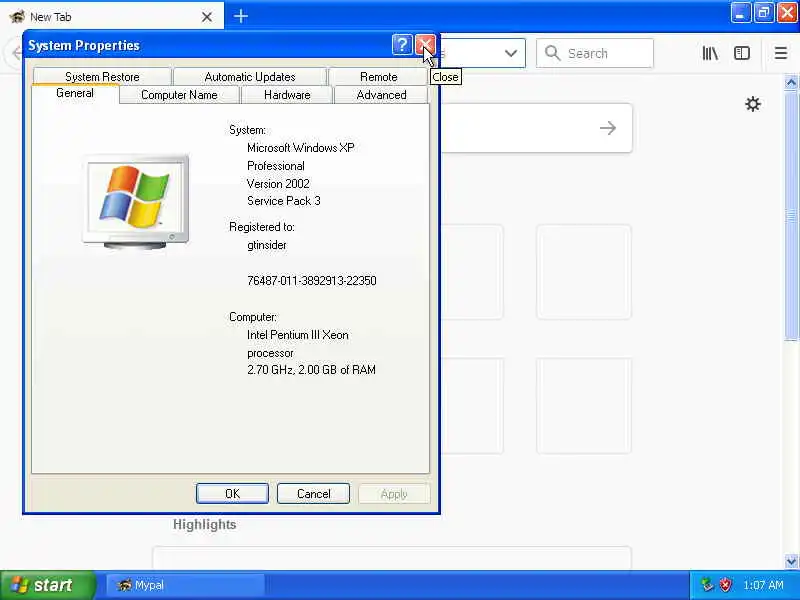Switch to the Automatic Updates tab

pos(250,77)
